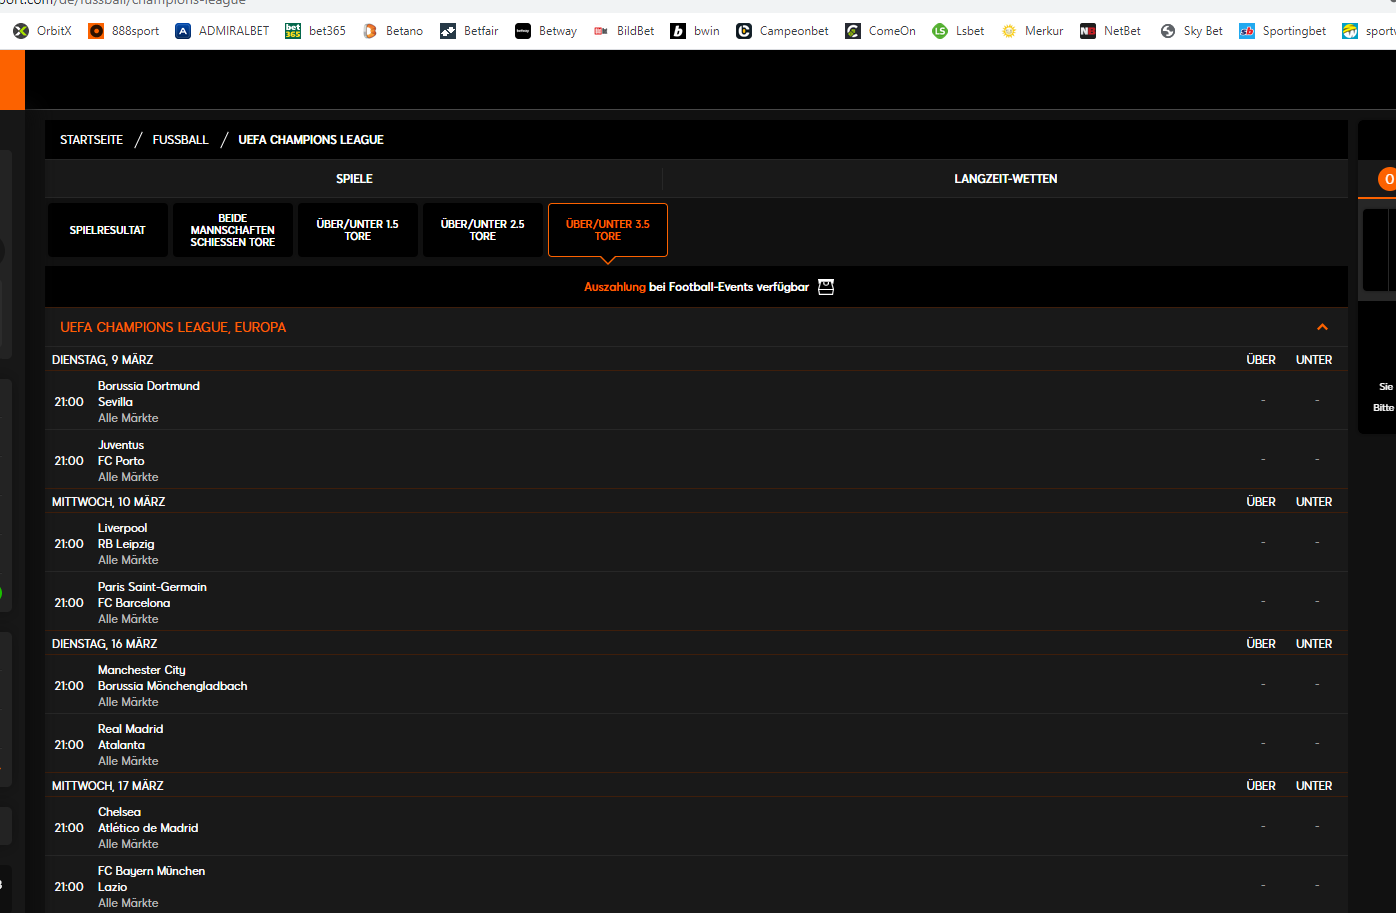1396x913 pixels.
Task: Open Alle Märkte for Liverpool vs RB Leipzig
Action: pos(128,560)
